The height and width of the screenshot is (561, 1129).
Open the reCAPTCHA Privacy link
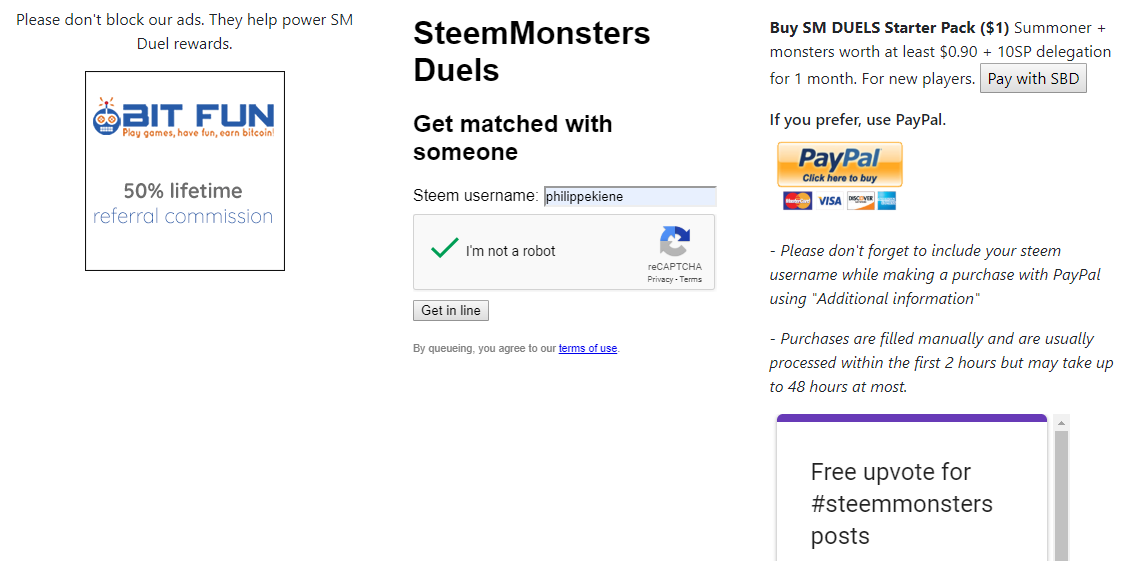[x=659, y=280]
